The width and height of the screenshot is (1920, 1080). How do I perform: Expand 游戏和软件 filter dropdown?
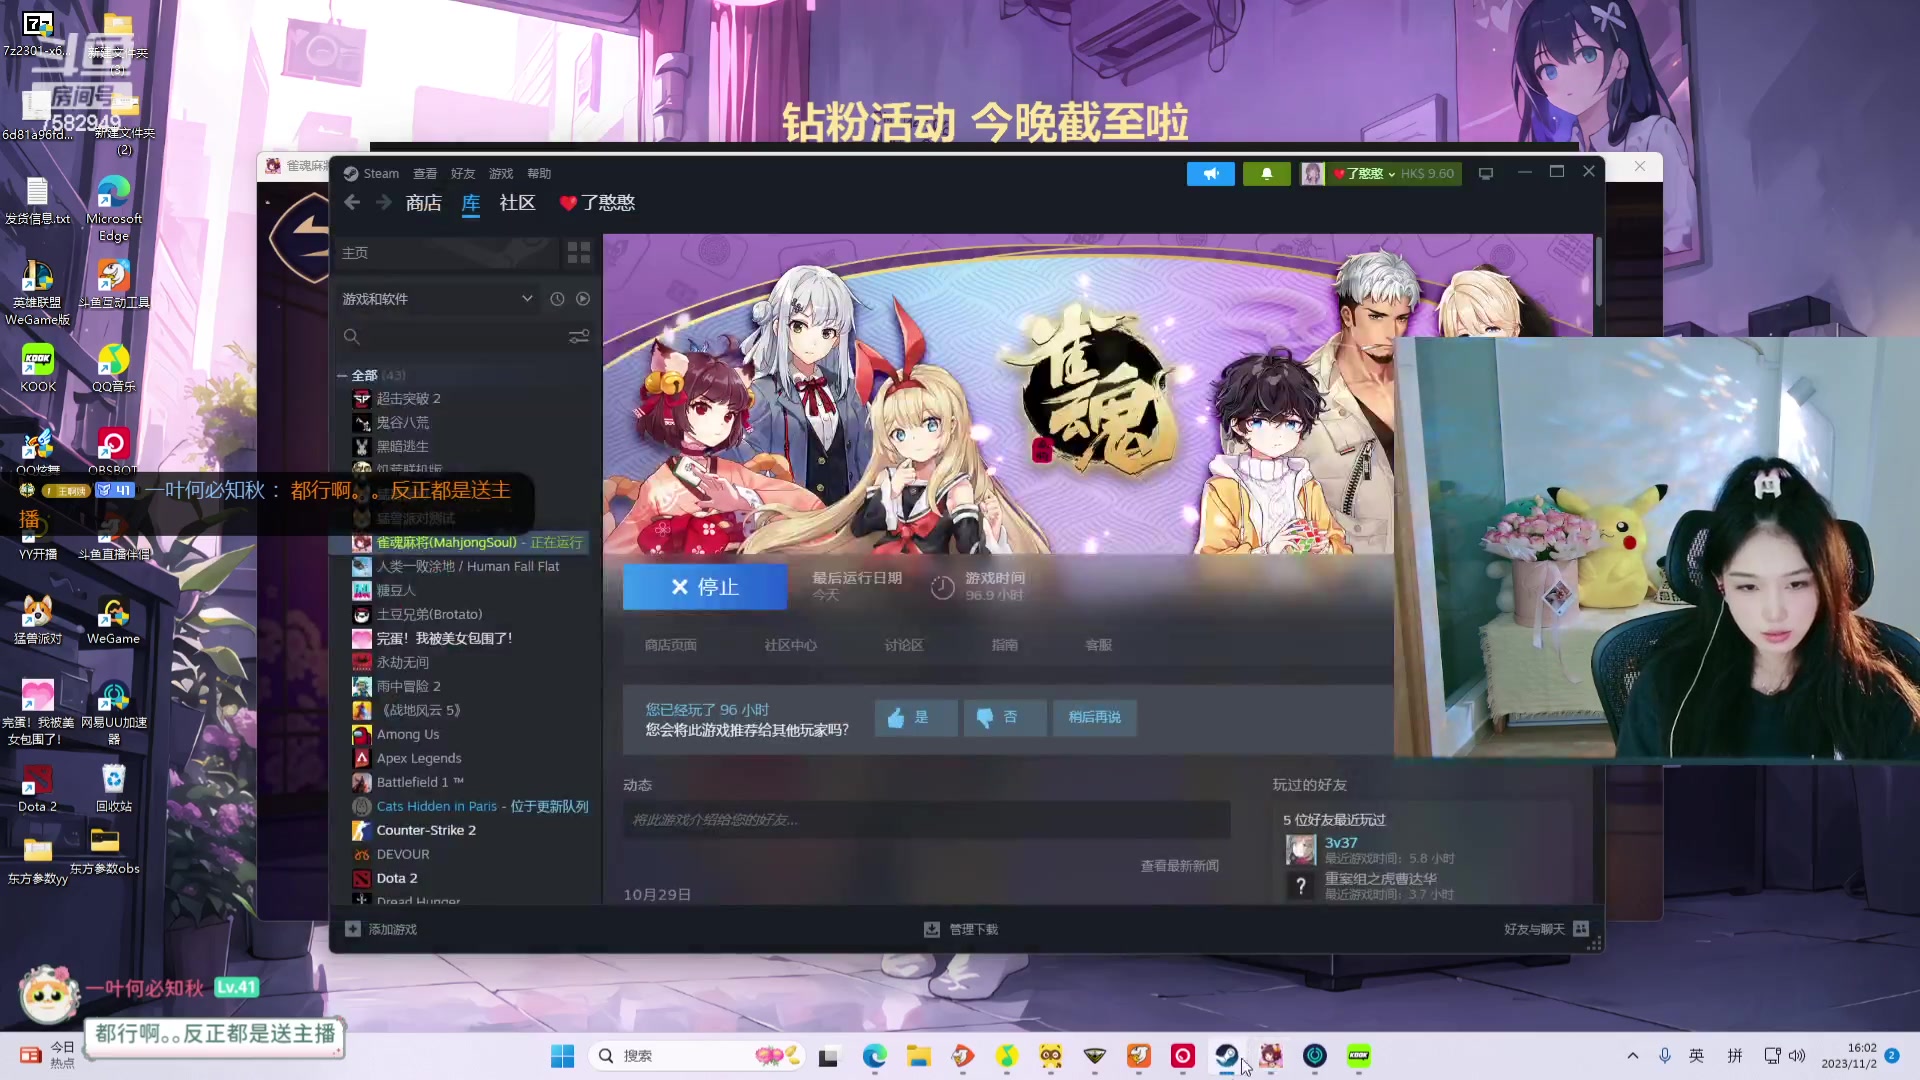pyautogui.click(x=438, y=299)
